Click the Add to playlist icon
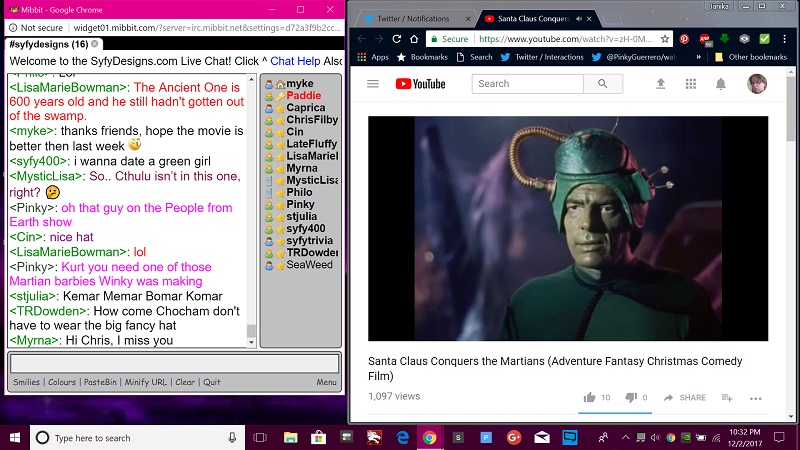The width and height of the screenshot is (800, 450). [x=727, y=397]
